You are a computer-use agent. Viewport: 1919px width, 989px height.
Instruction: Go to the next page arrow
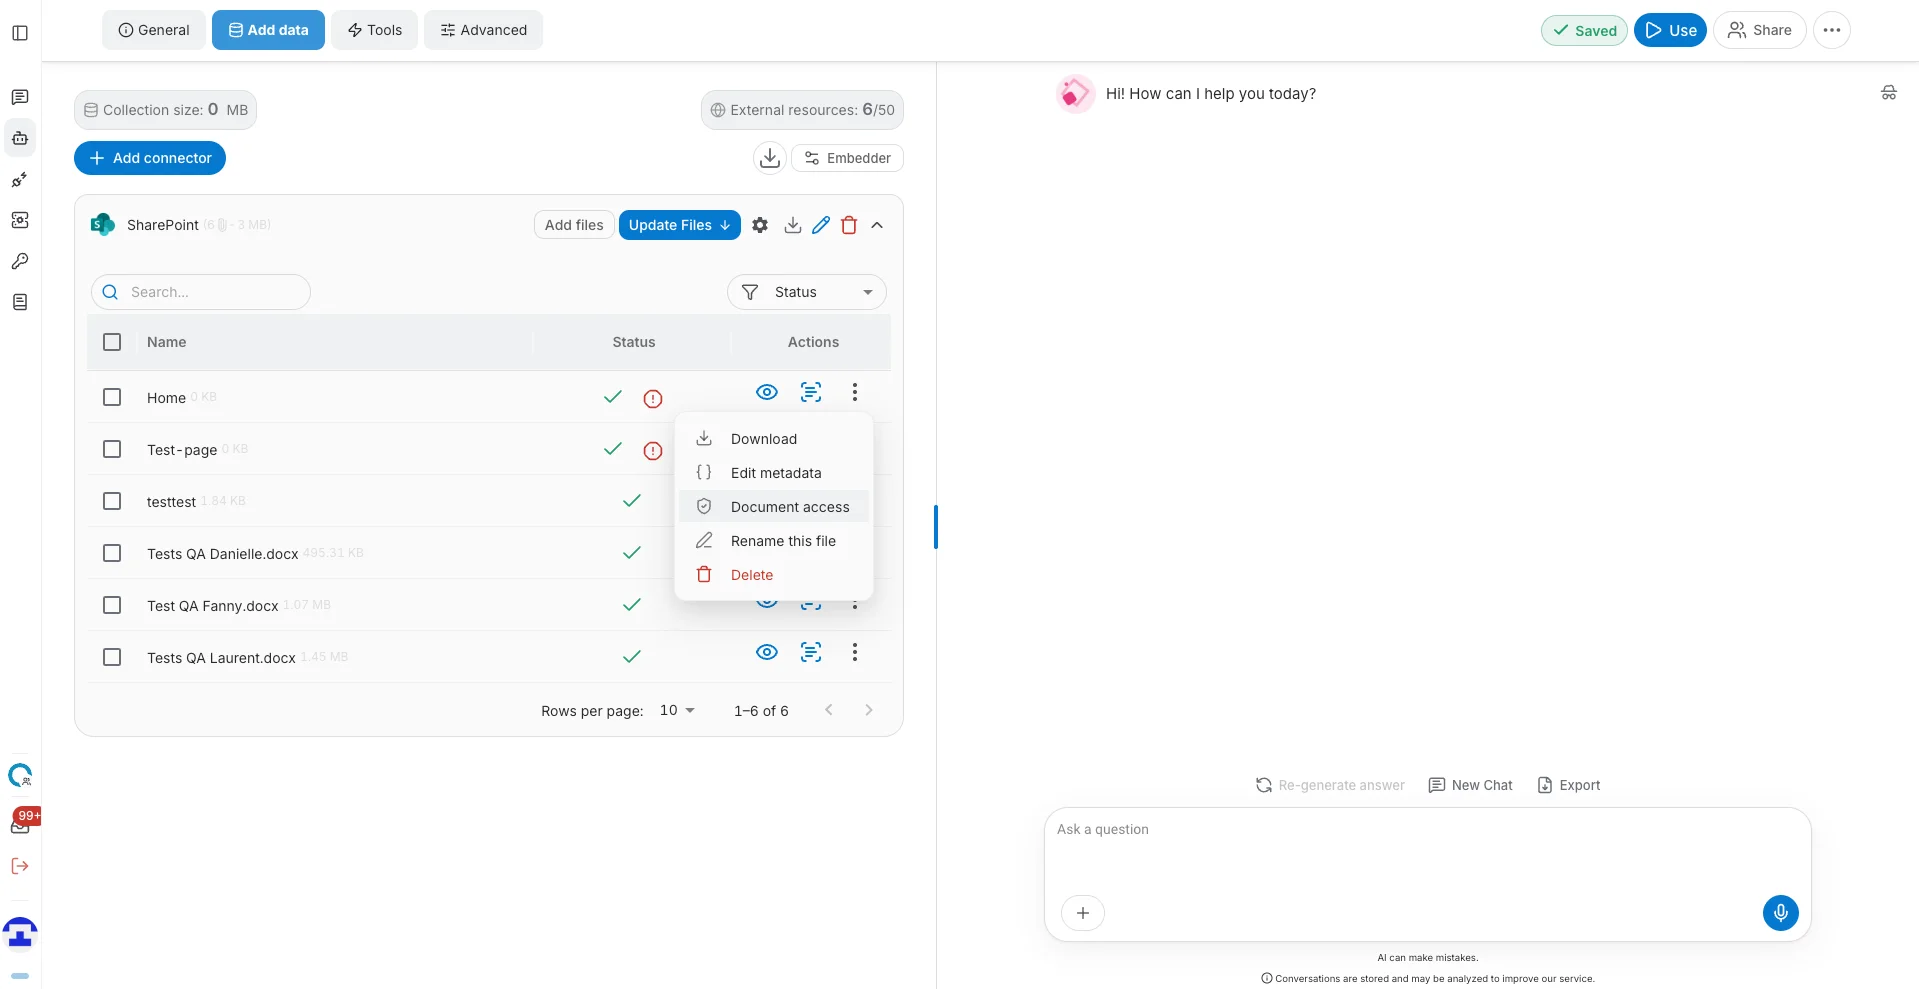[x=869, y=710]
